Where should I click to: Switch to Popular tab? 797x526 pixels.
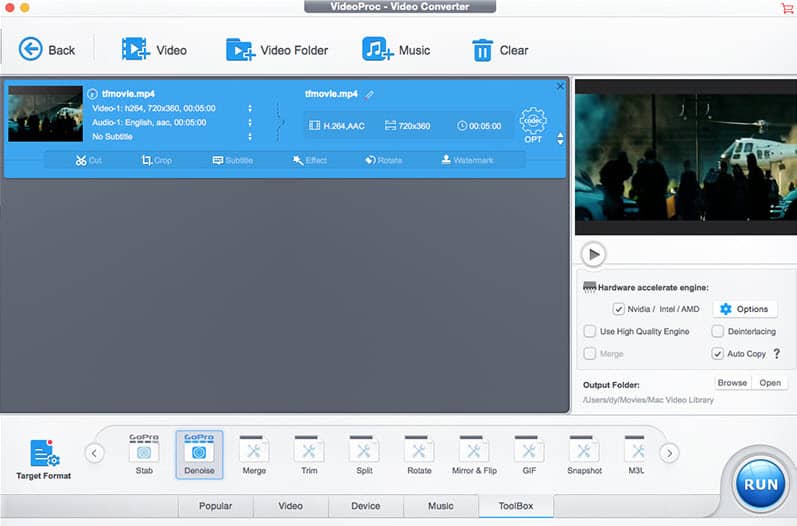tap(216, 506)
